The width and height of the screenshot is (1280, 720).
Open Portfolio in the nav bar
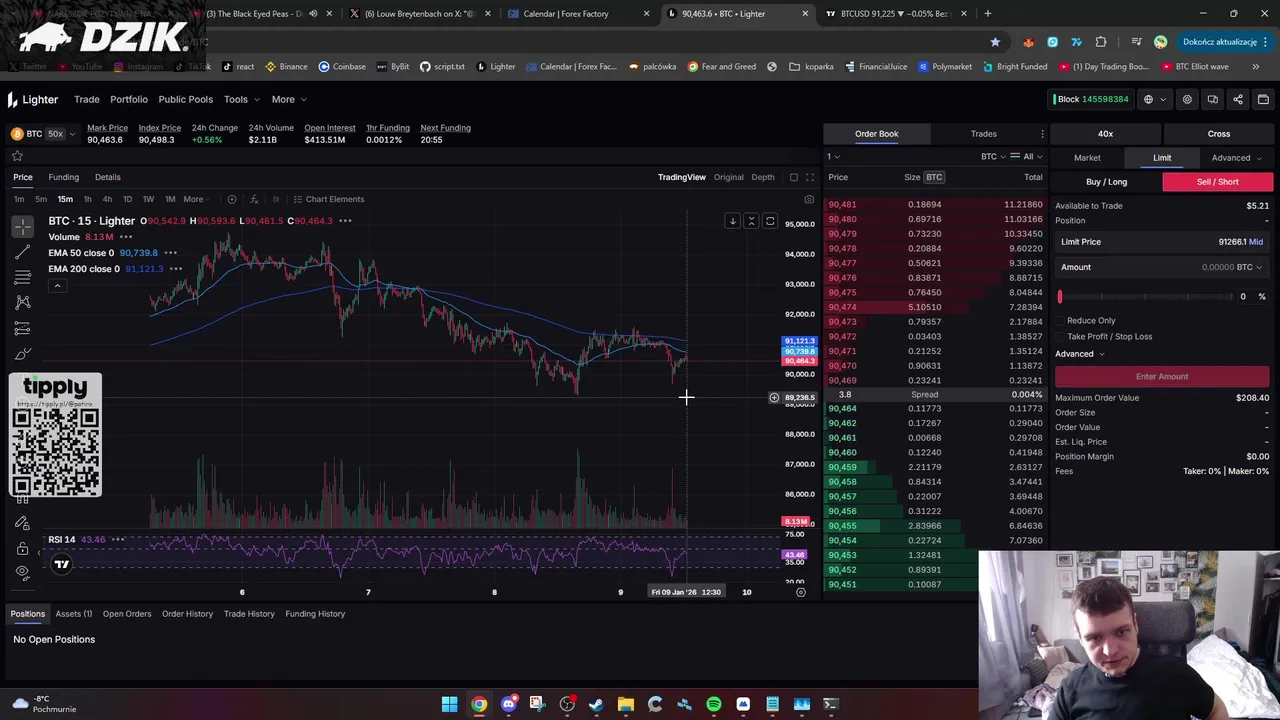(129, 99)
